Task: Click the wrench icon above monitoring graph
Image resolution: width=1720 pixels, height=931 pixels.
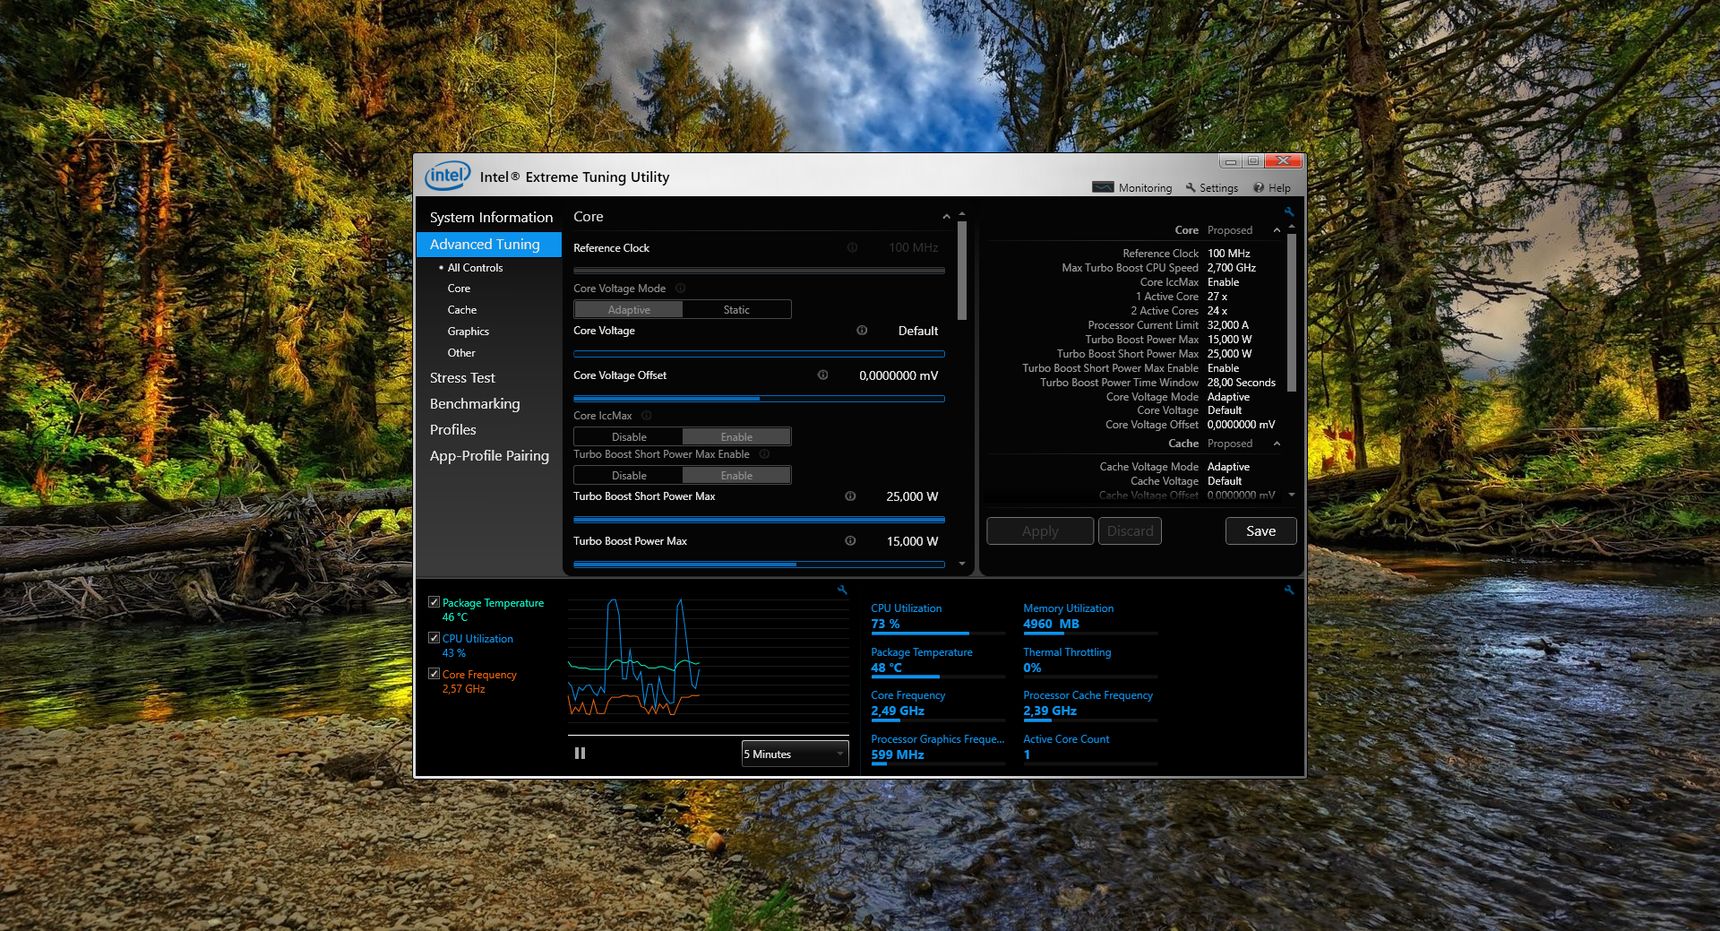Action: [x=842, y=590]
